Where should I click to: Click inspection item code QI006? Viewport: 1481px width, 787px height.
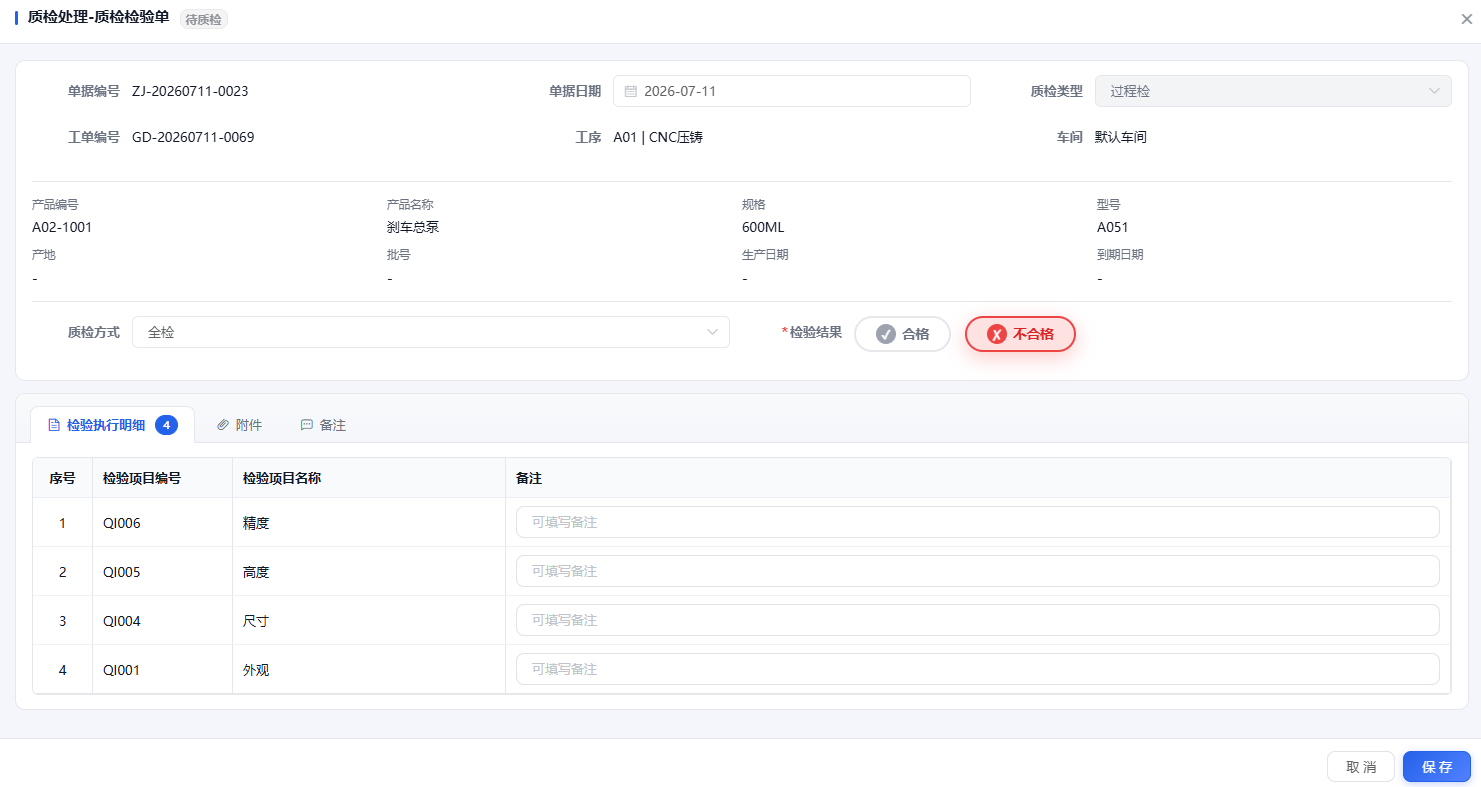click(122, 523)
